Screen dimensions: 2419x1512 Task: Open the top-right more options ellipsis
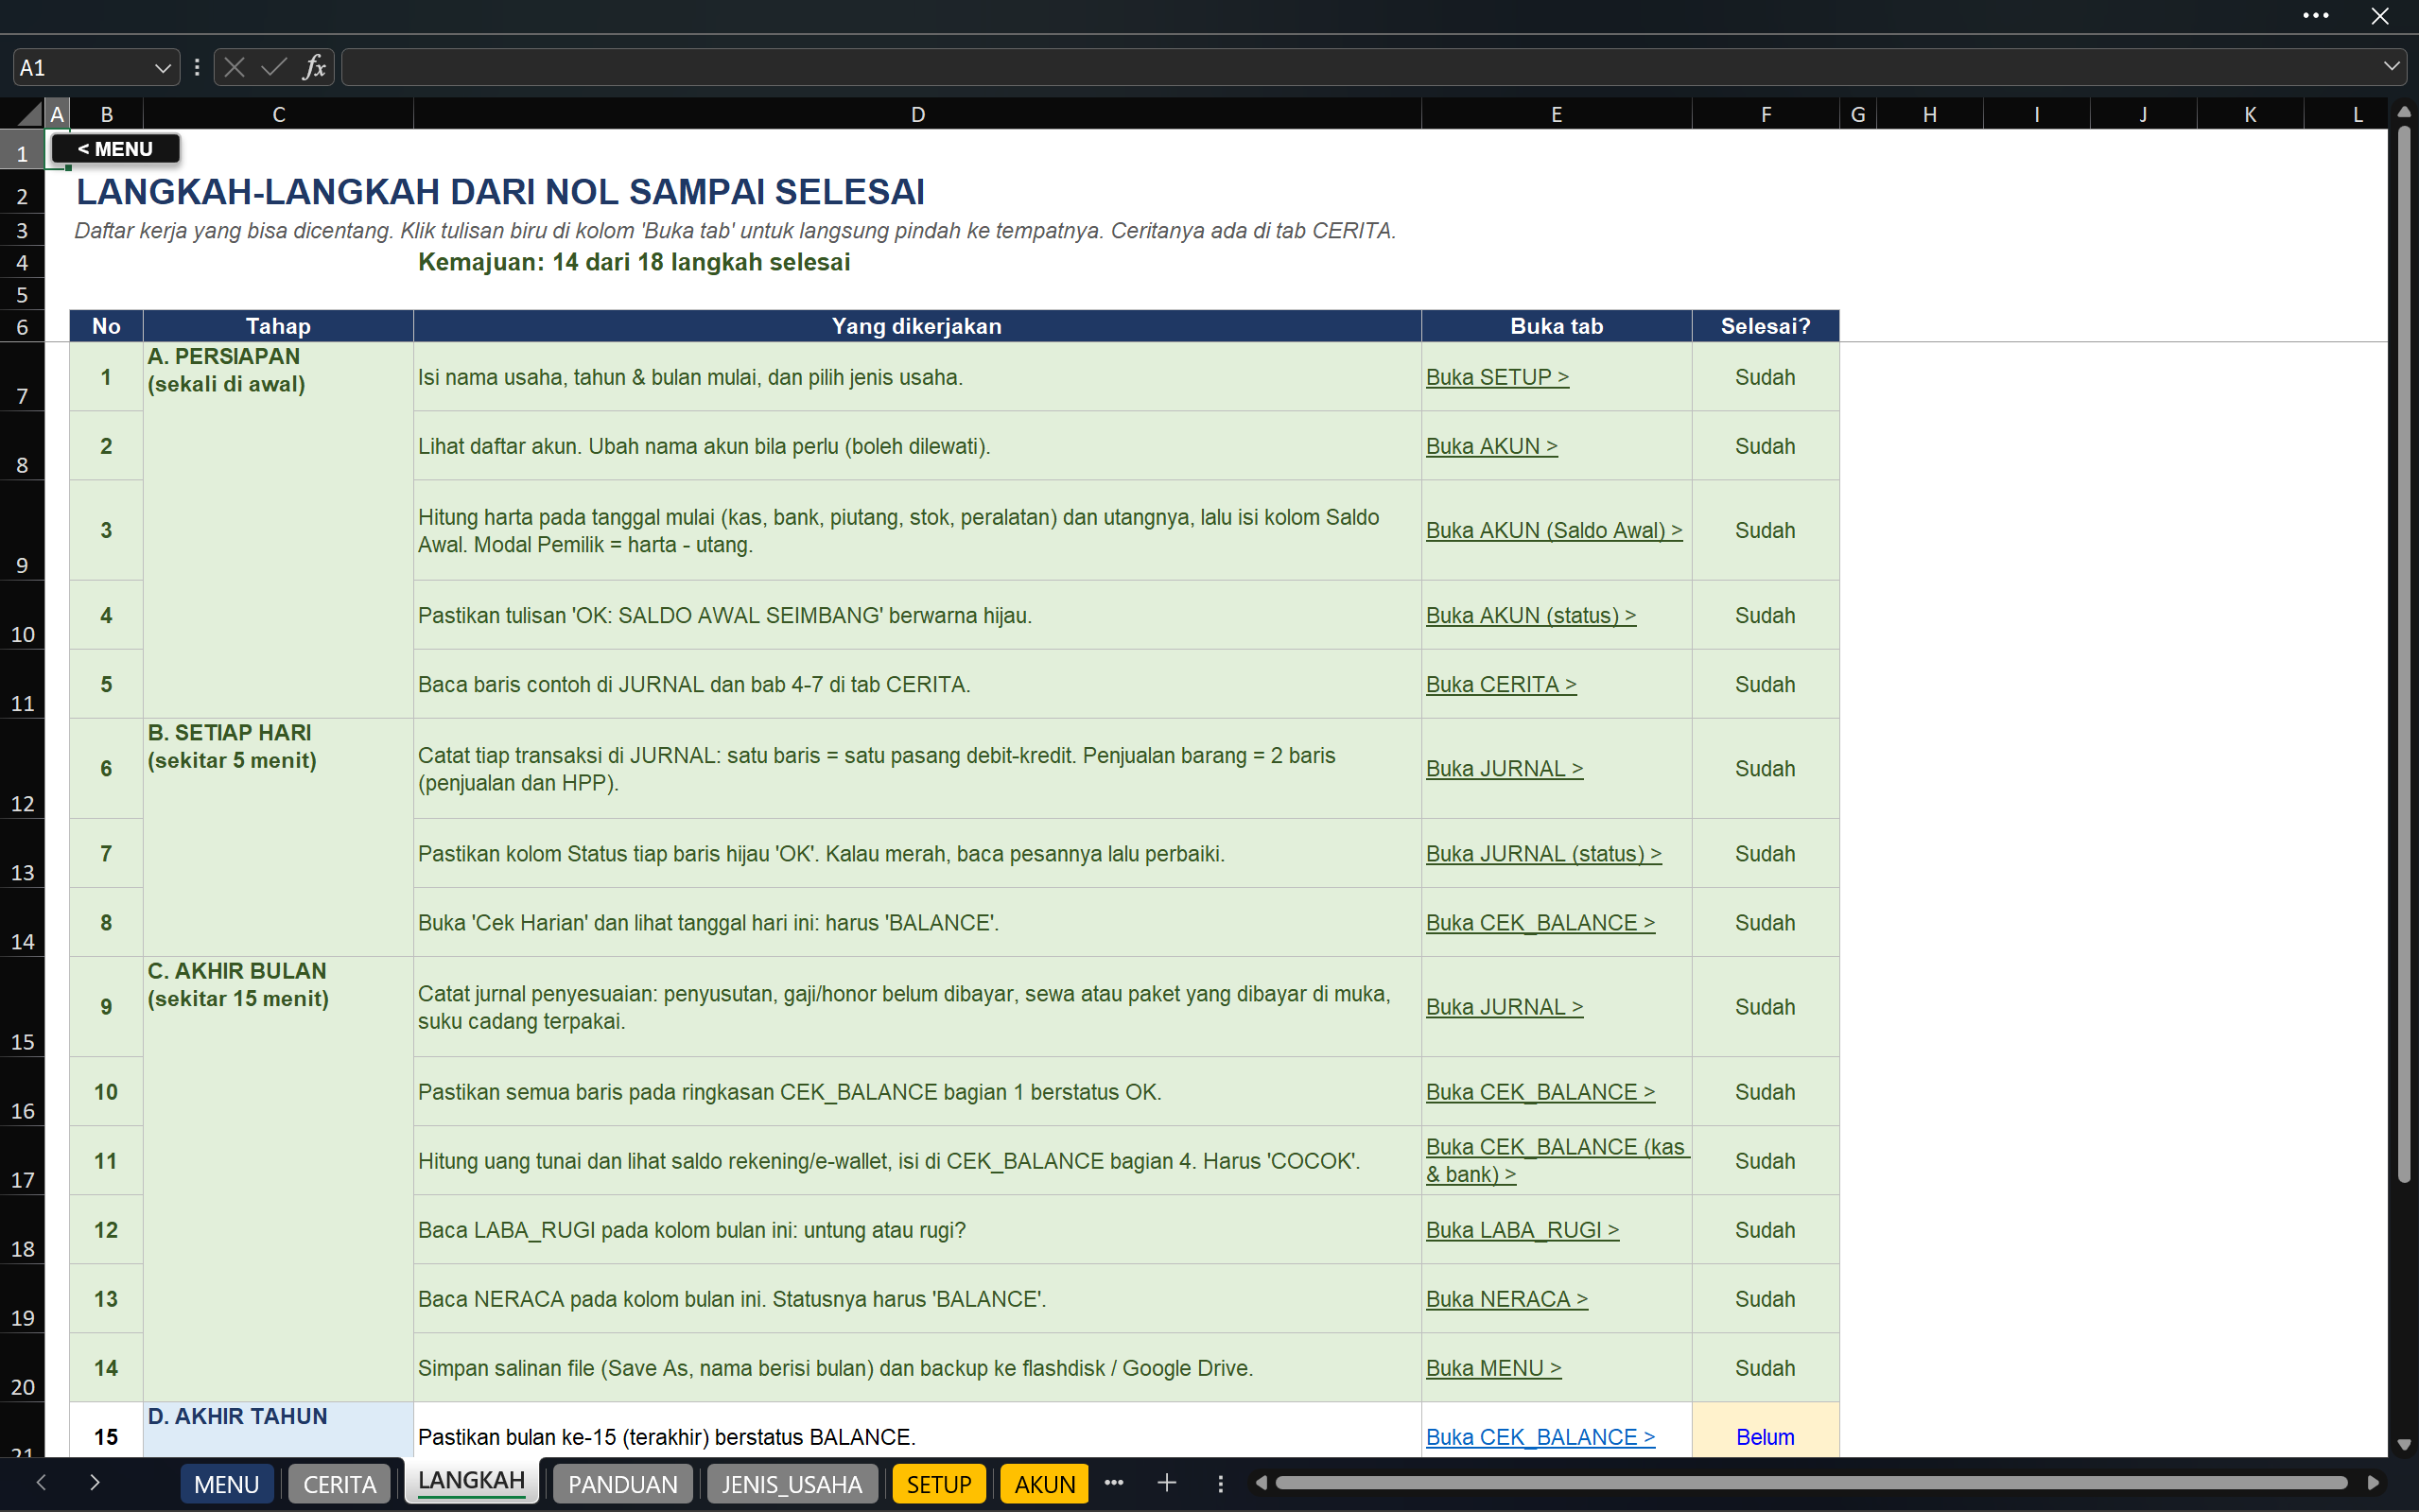pyautogui.click(x=2316, y=15)
